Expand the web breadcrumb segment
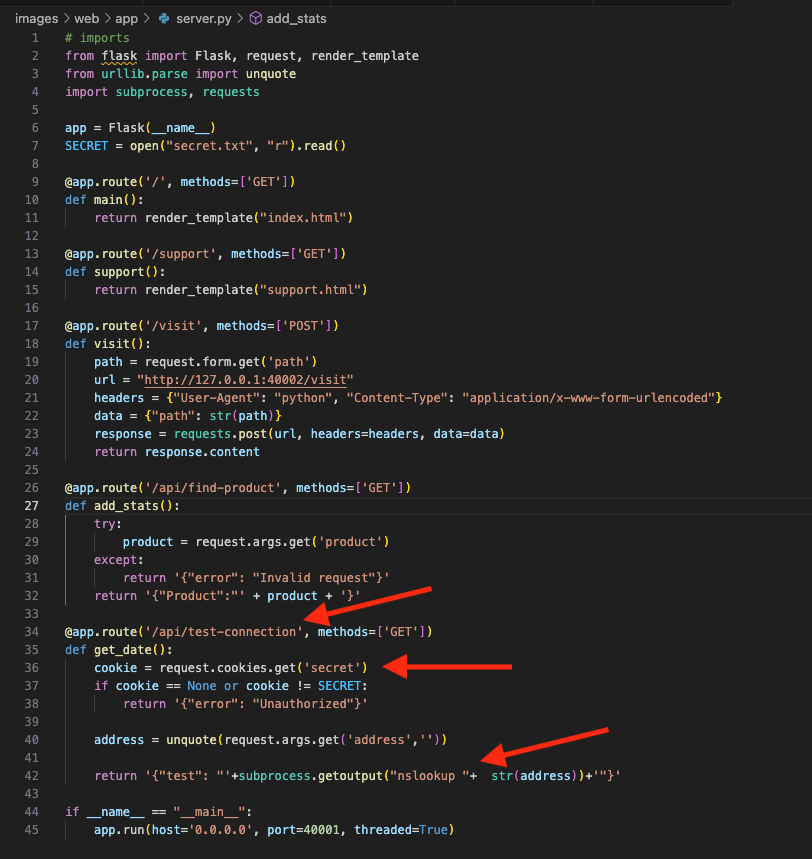812x859 pixels. coord(86,18)
